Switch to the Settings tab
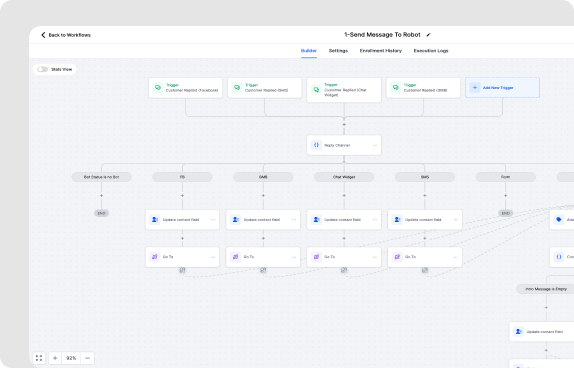The width and height of the screenshot is (574, 368). click(x=338, y=51)
